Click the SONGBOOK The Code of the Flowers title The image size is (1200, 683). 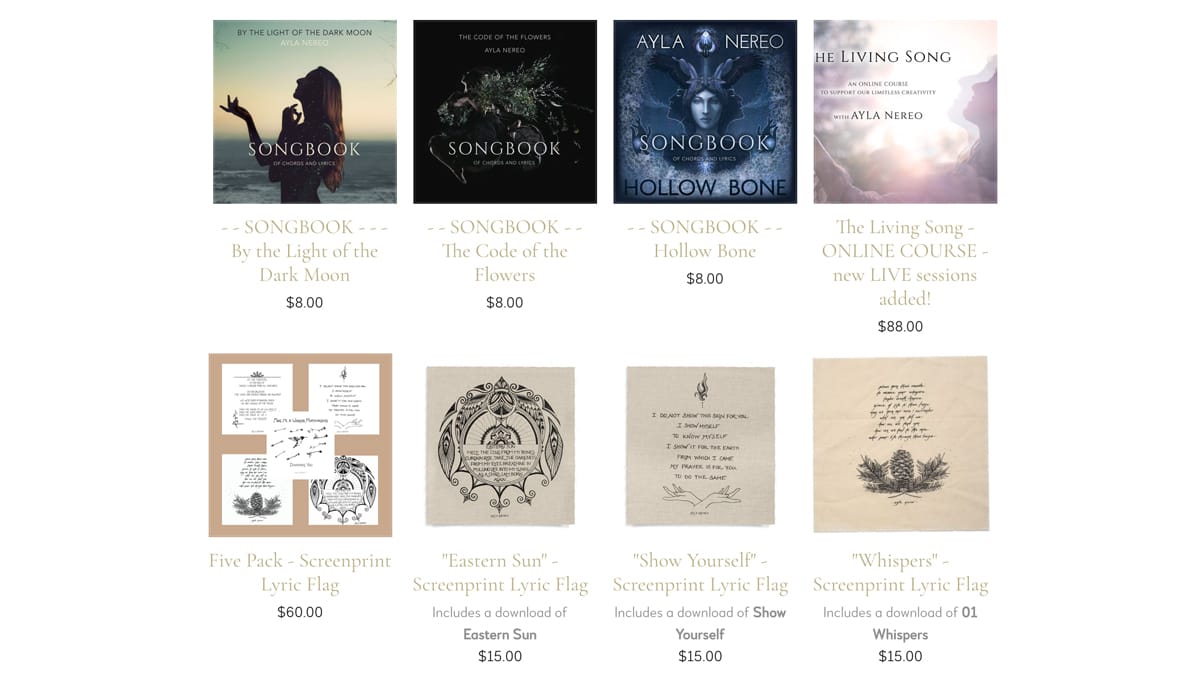coord(505,251)
